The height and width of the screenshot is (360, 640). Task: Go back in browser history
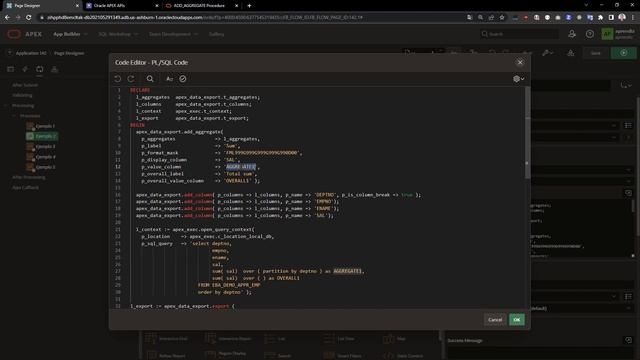click(7, 18)
